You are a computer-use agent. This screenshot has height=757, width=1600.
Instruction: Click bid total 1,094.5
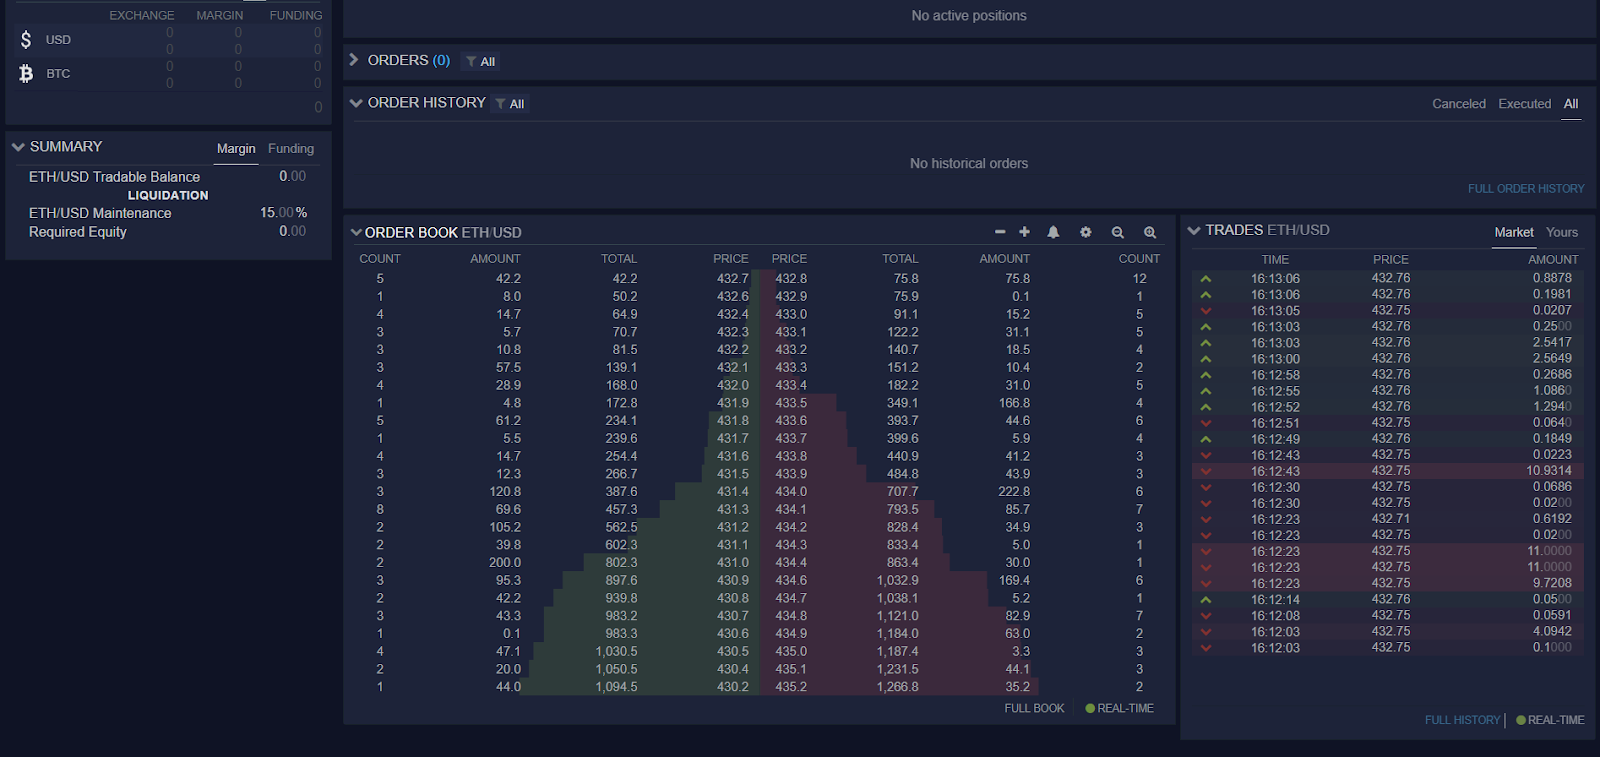click(x=616, y=687)
